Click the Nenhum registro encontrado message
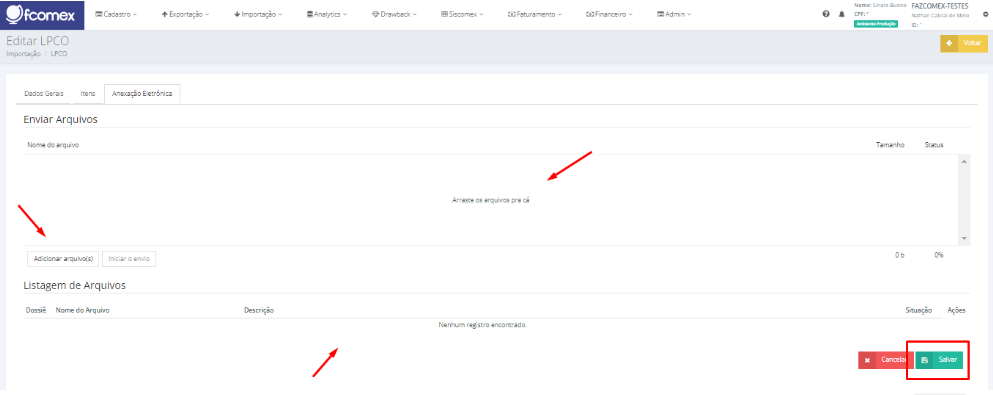Viewport: 993px width, 395px height. coord(483,325)
